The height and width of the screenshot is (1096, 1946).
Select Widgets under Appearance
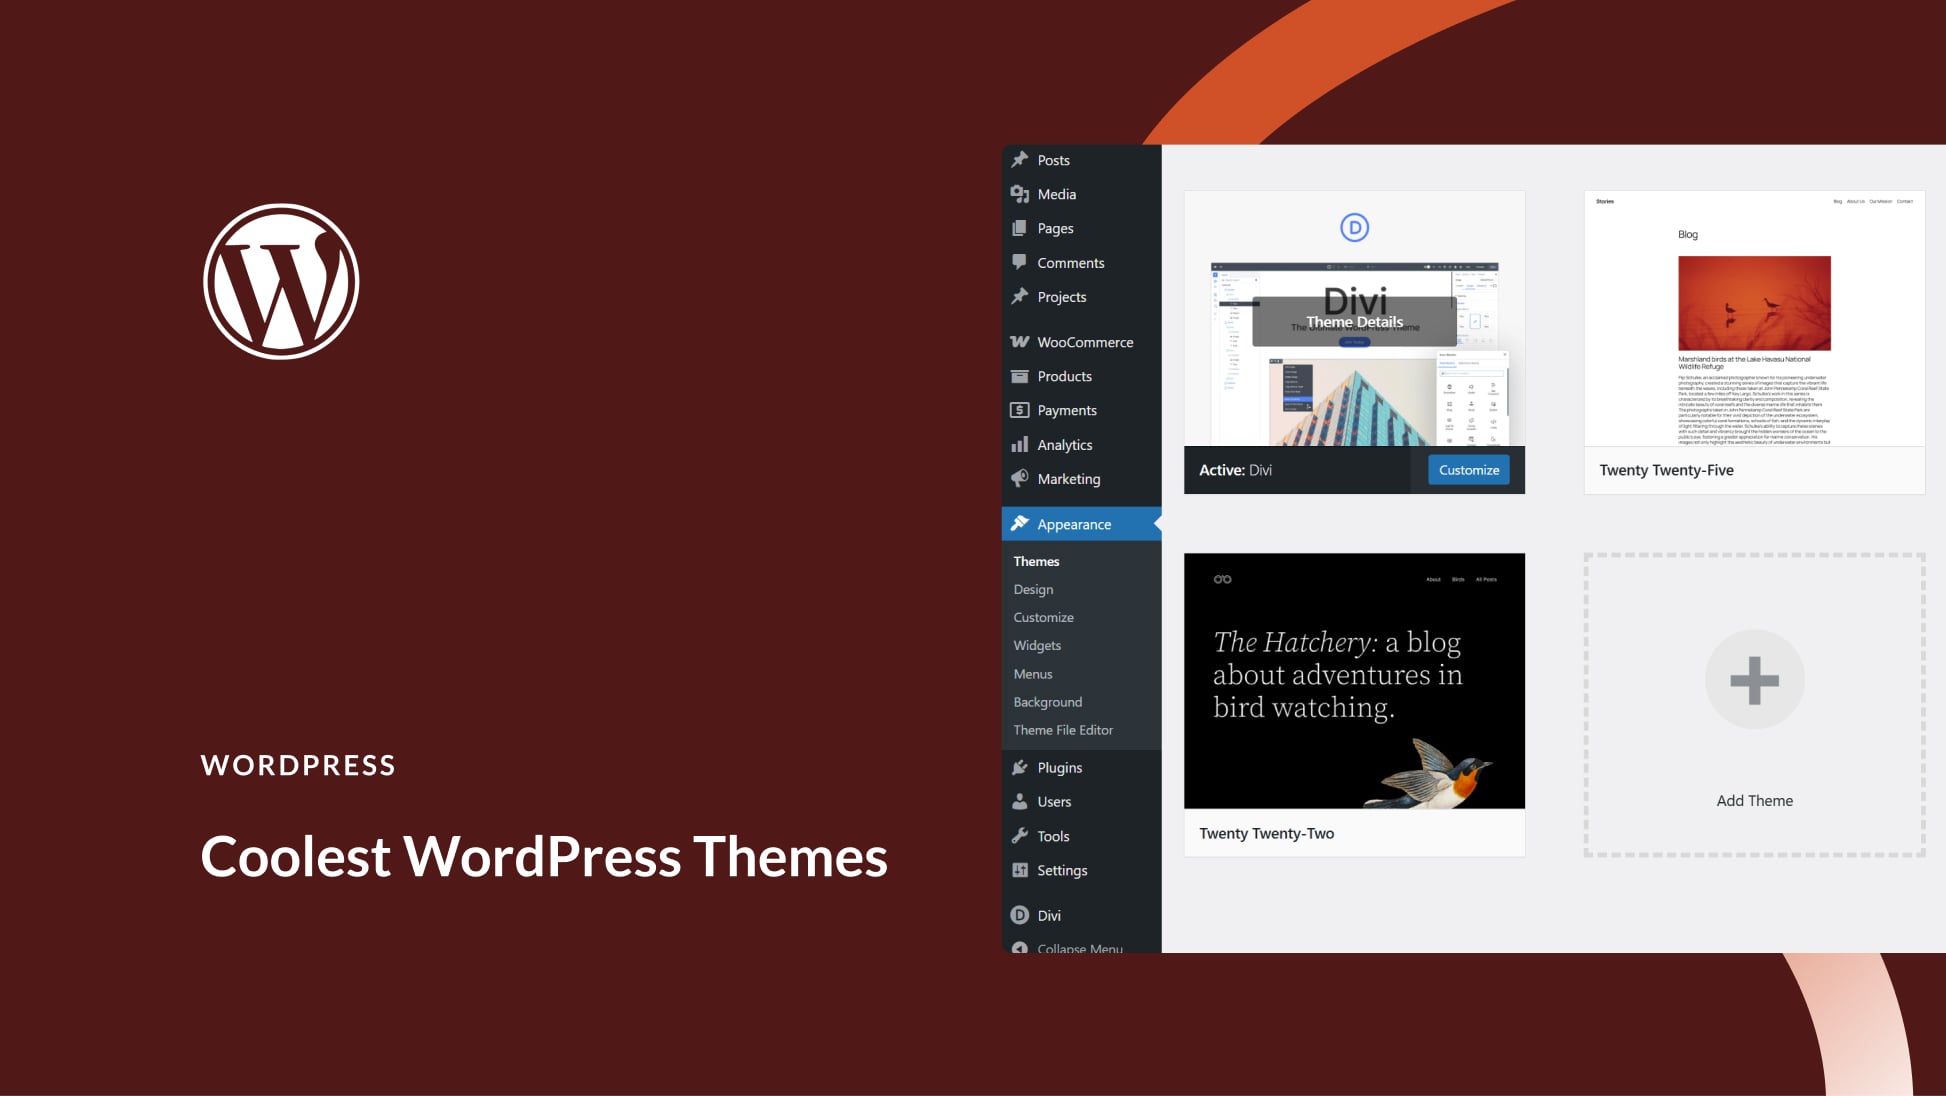1036,645
